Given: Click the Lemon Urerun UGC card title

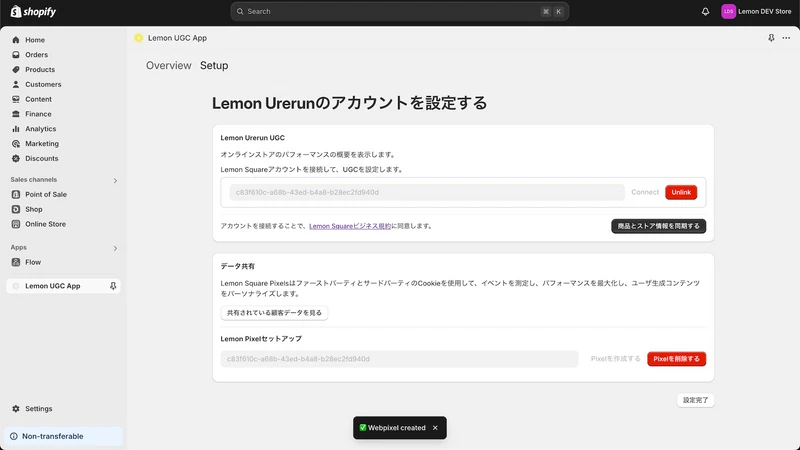Looking at the screenshot, I should 253,138.
